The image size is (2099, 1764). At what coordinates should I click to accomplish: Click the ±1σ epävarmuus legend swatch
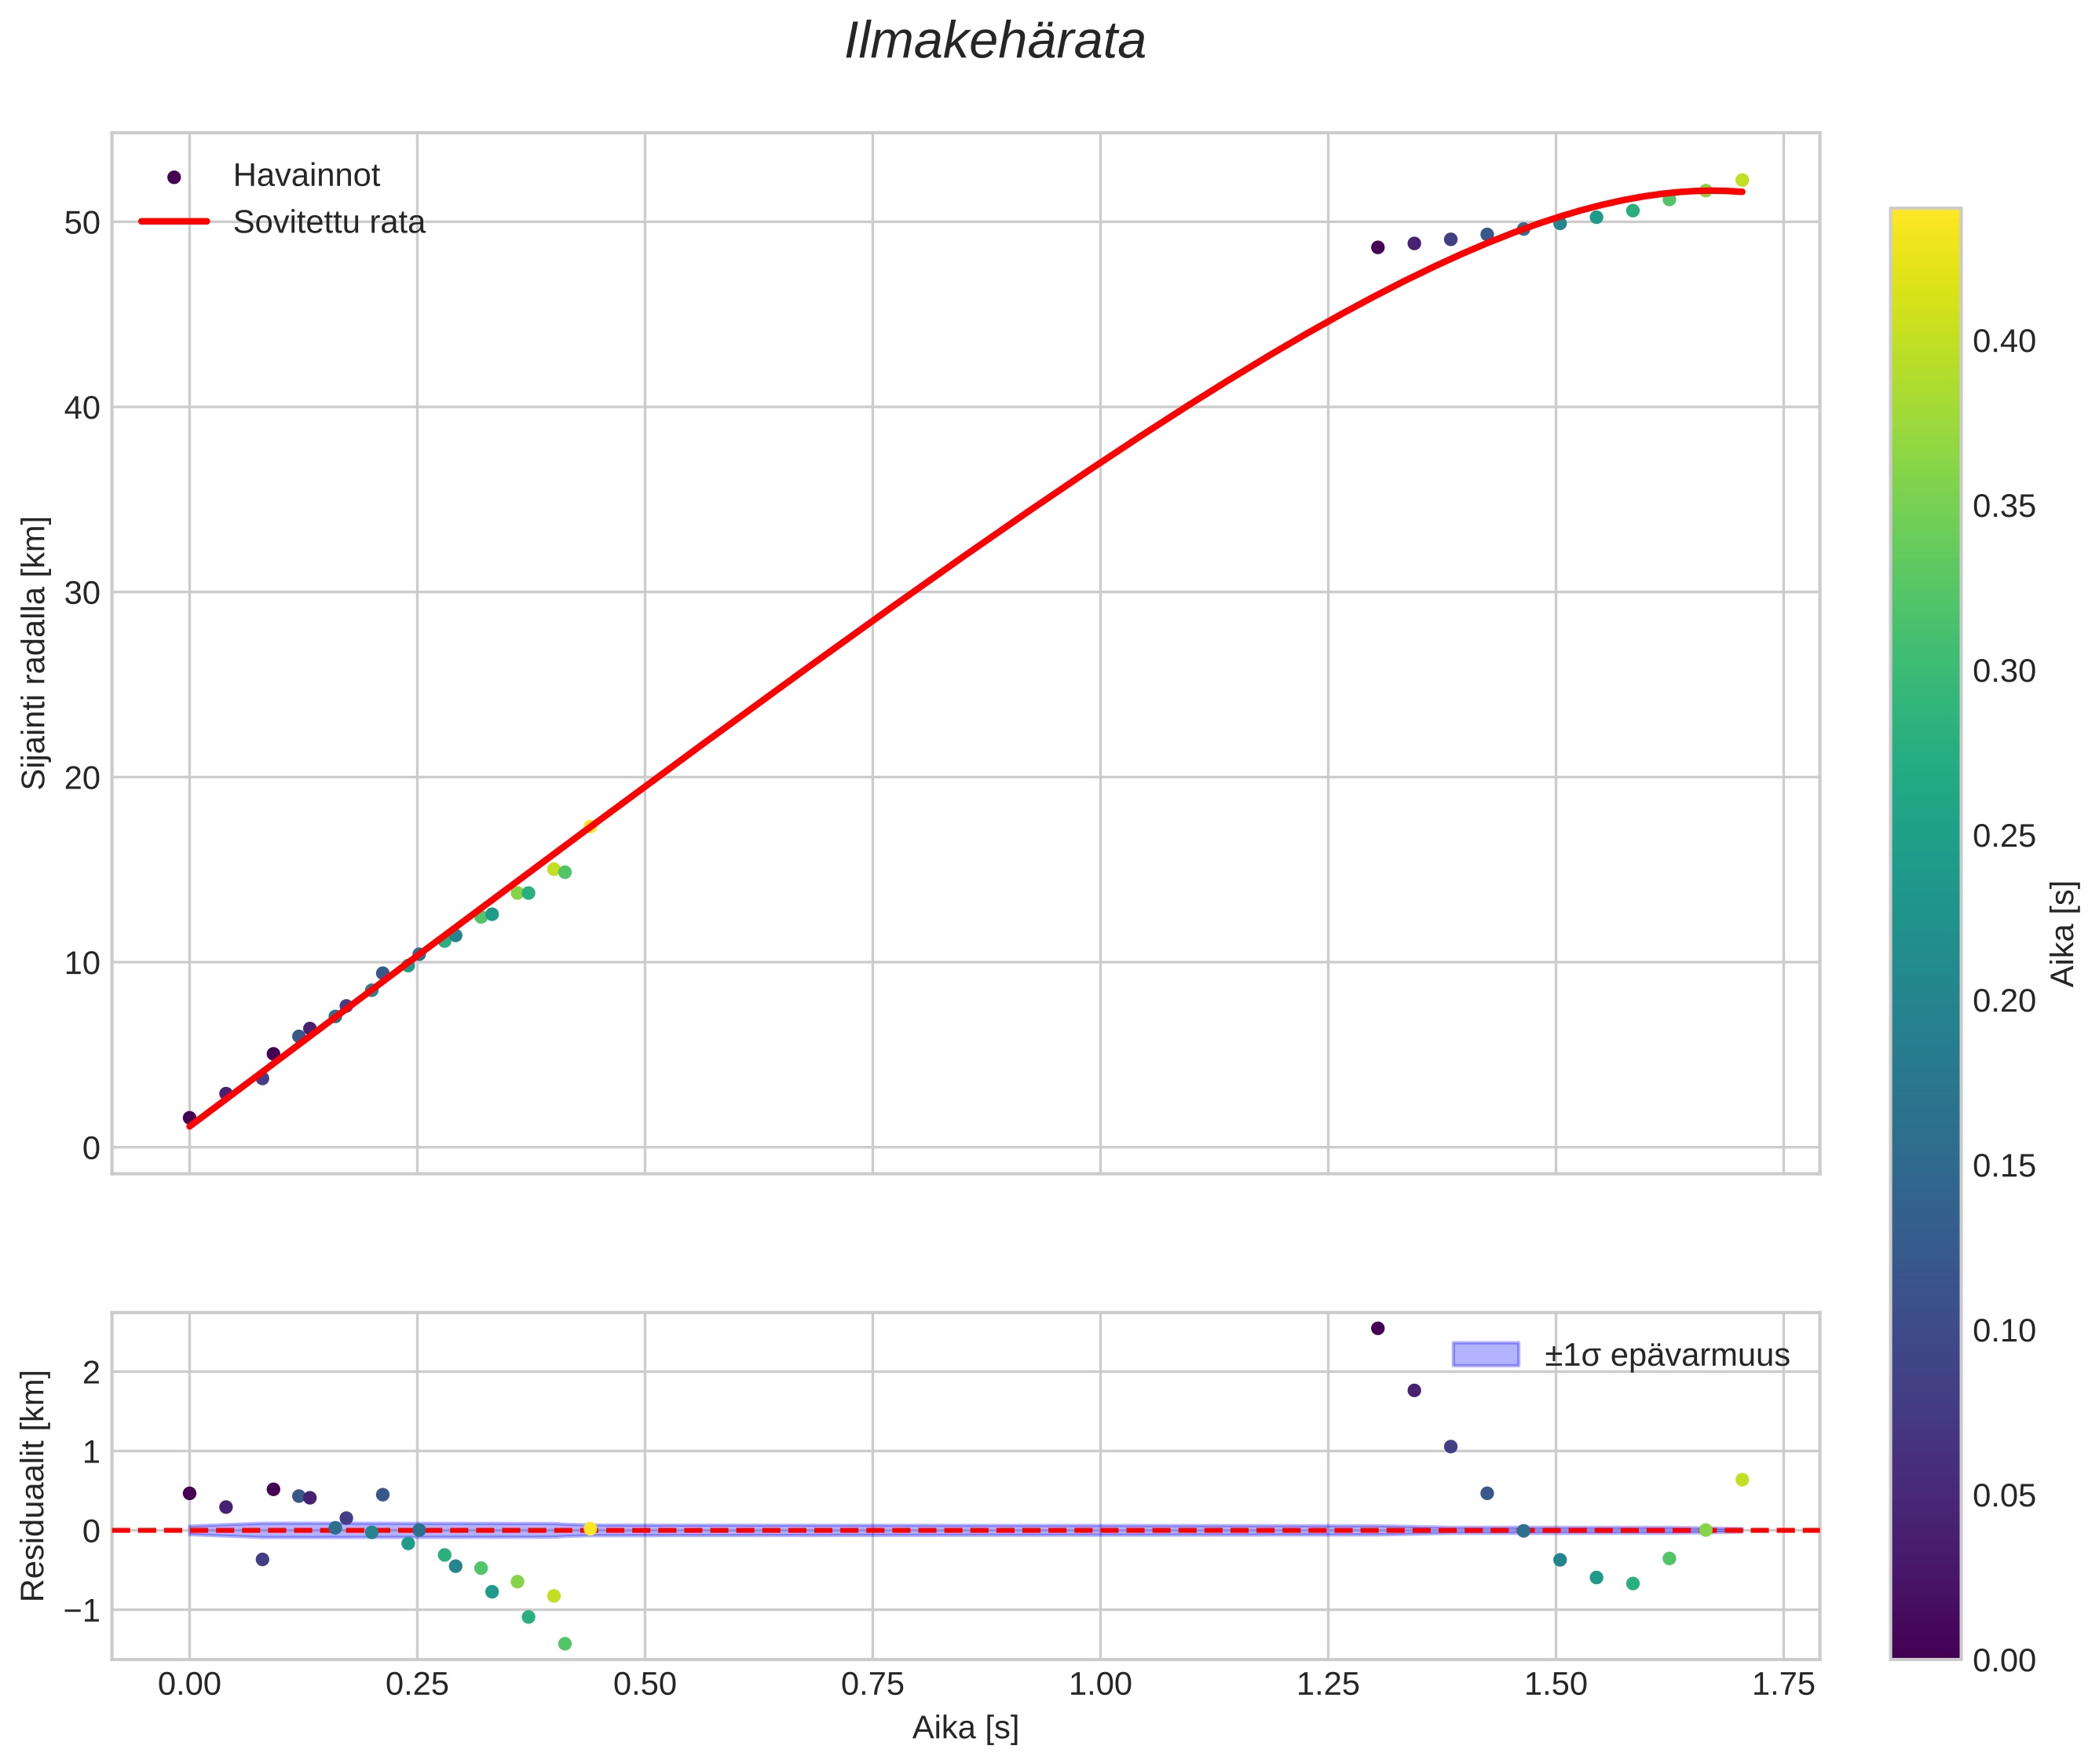coord(1485,1355)
